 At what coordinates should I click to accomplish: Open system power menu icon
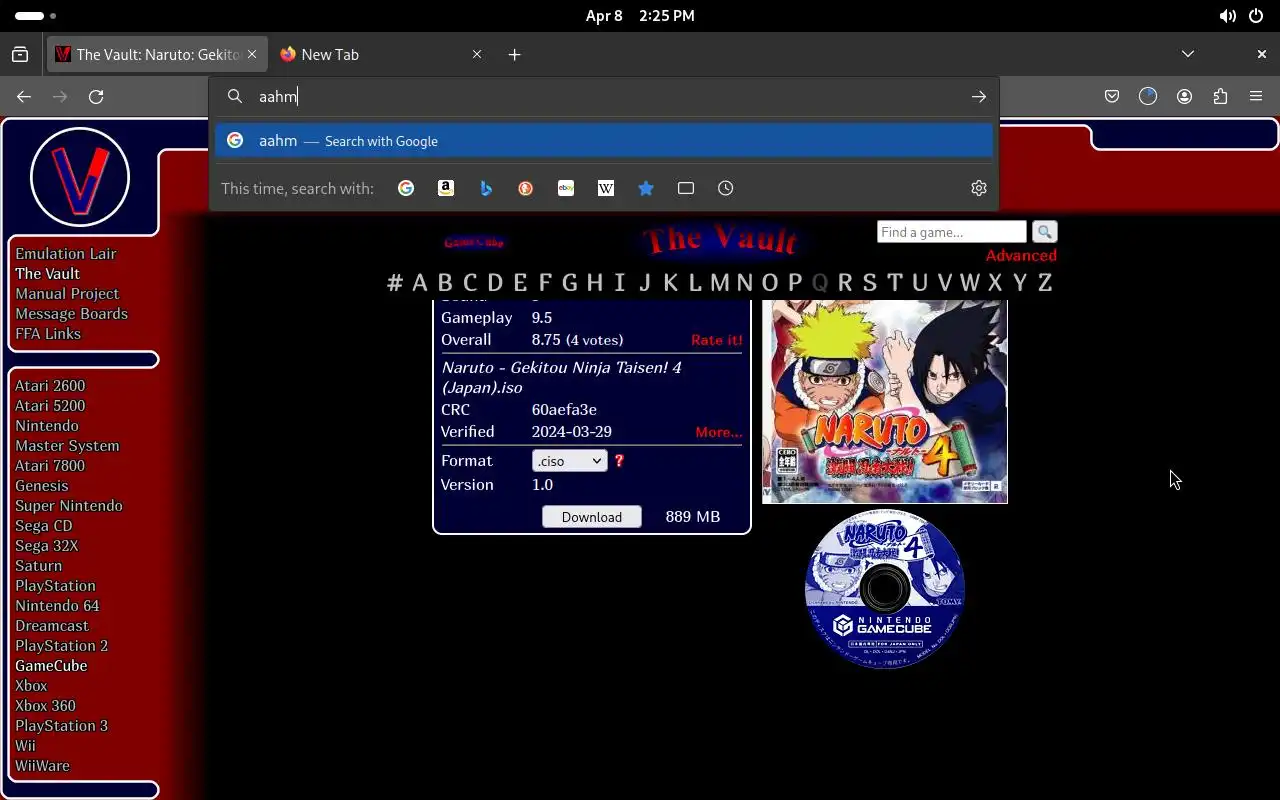pyautogui.click(x=1256, y=16)
